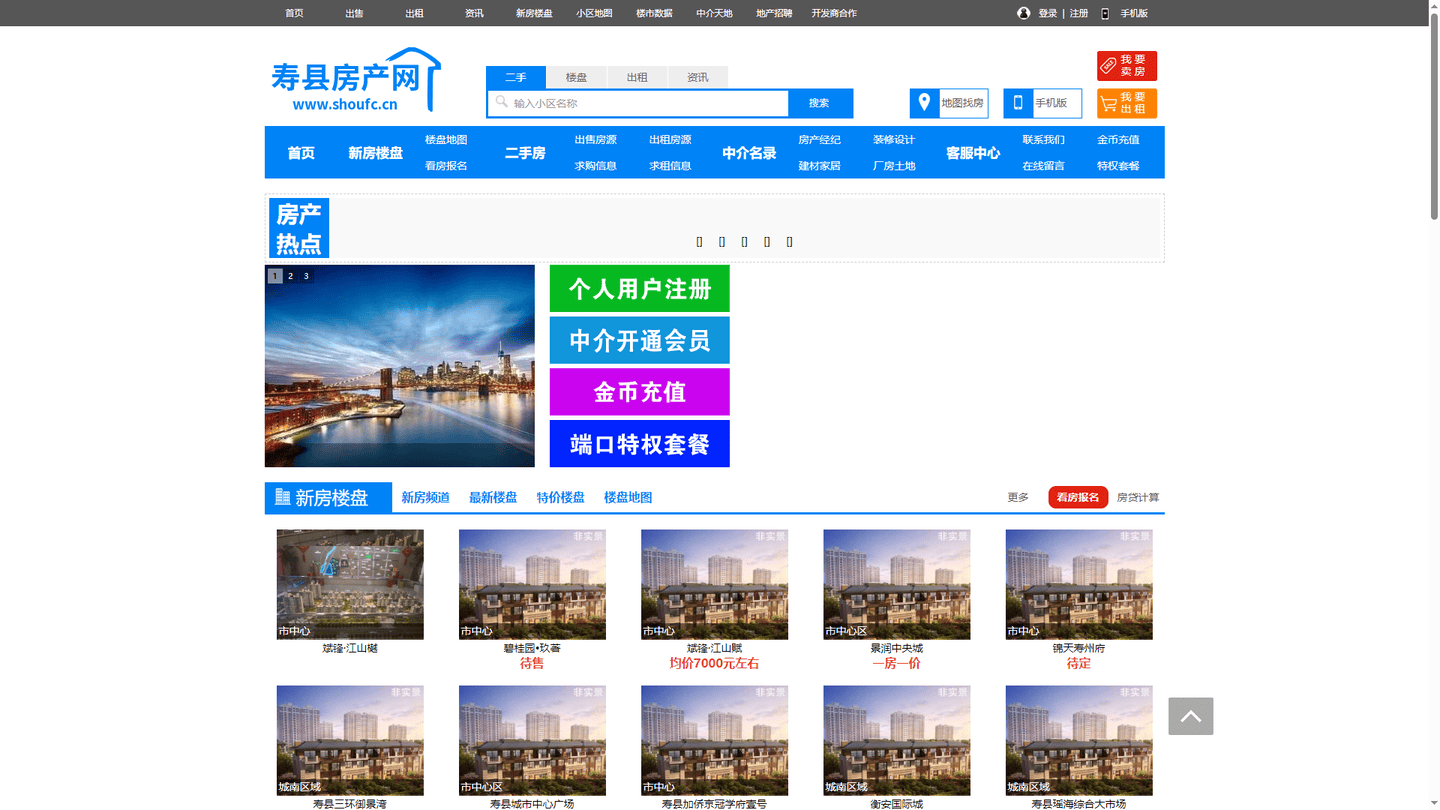Open 出售 in the top bar
Screen dimensions: 1440x810
(354, 13)
